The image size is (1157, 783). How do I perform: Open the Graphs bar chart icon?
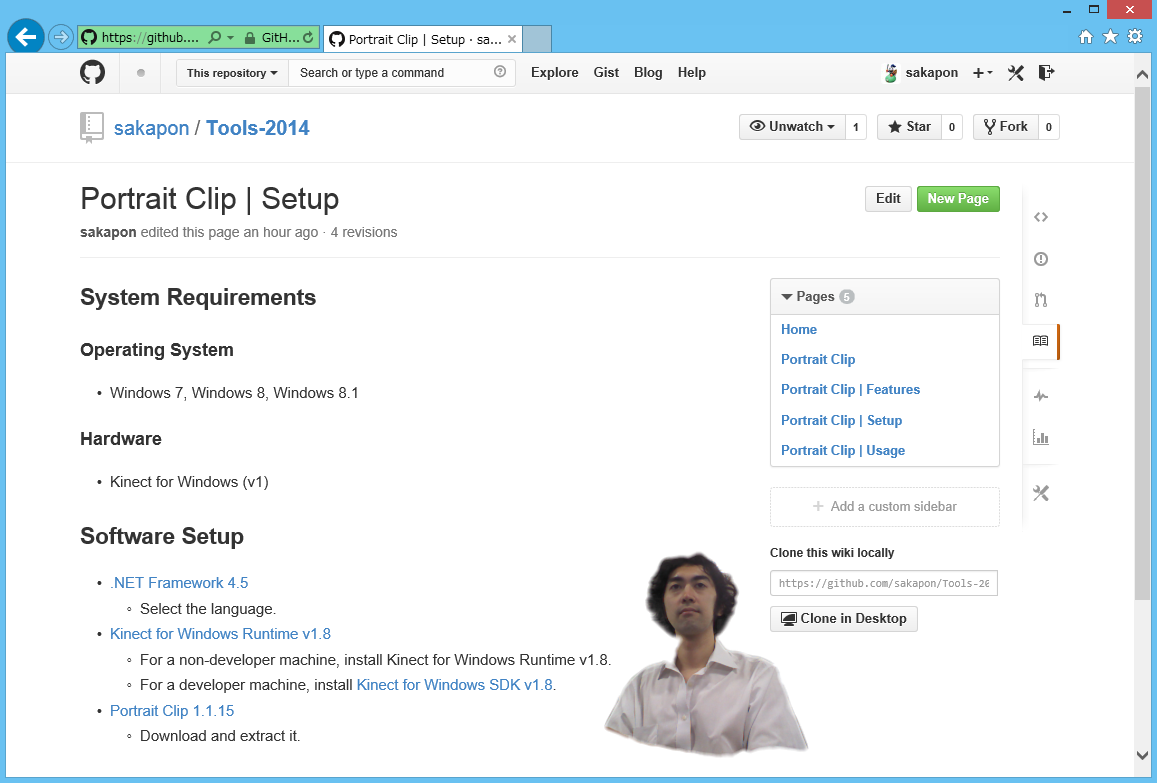[1040, 437]
